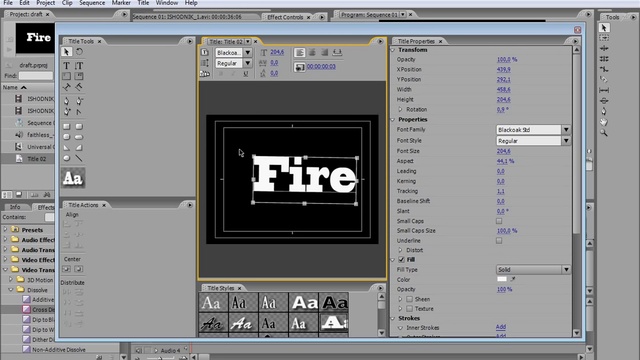
Task: Click the Aa style preview swatch in Title Tools
Action: 73,178
